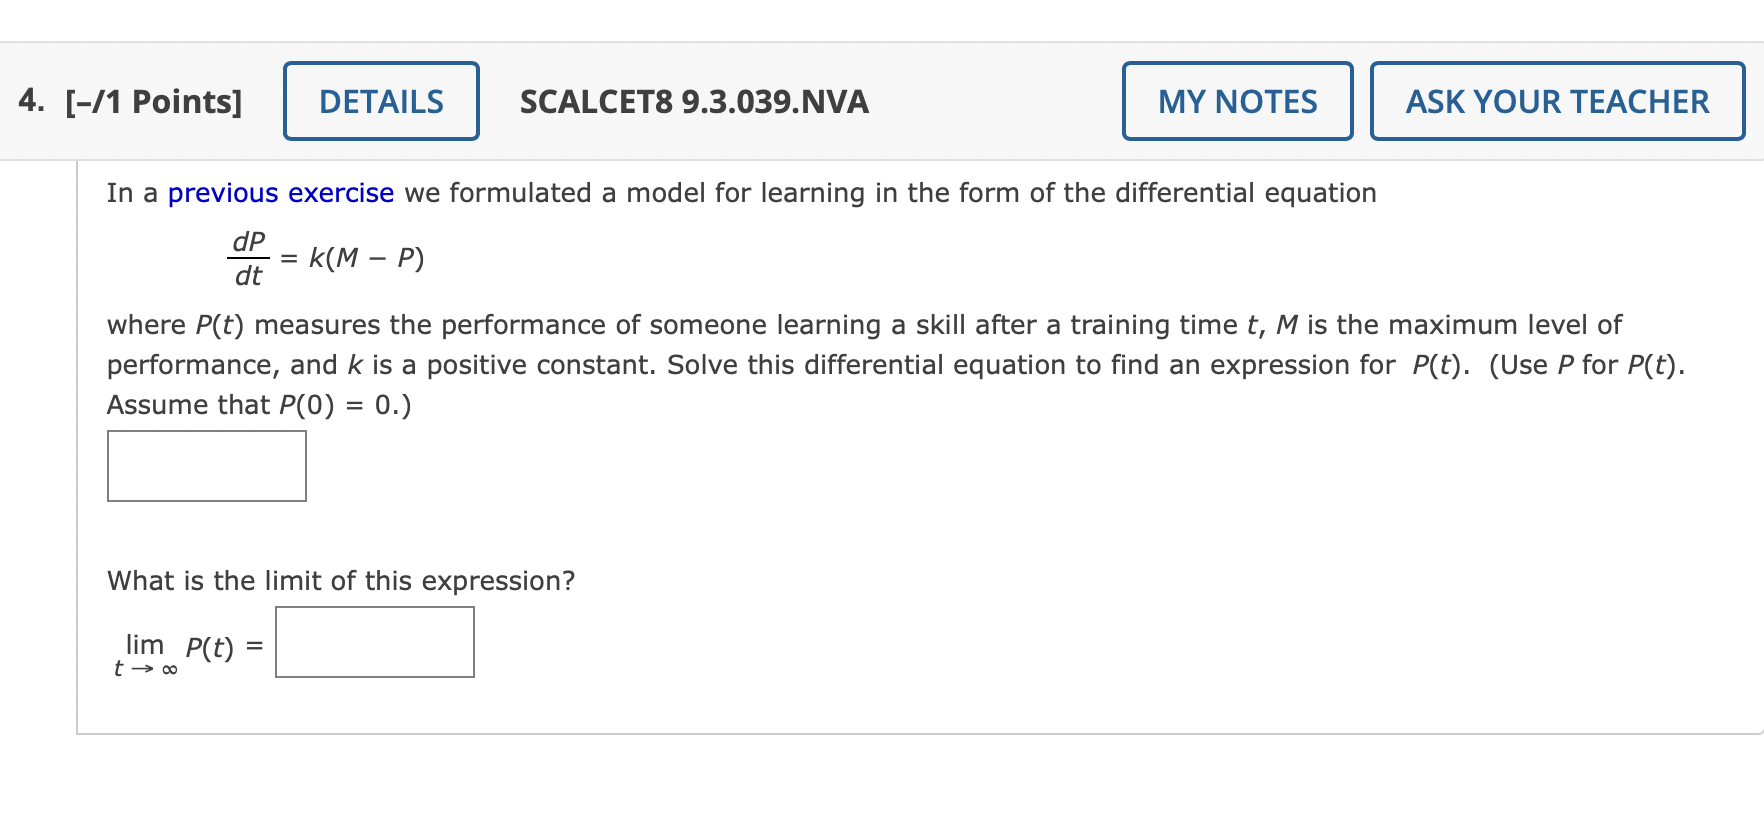Select the phrase What is the limit of this expression
The image size is (1764, 820).
[340, 580]
